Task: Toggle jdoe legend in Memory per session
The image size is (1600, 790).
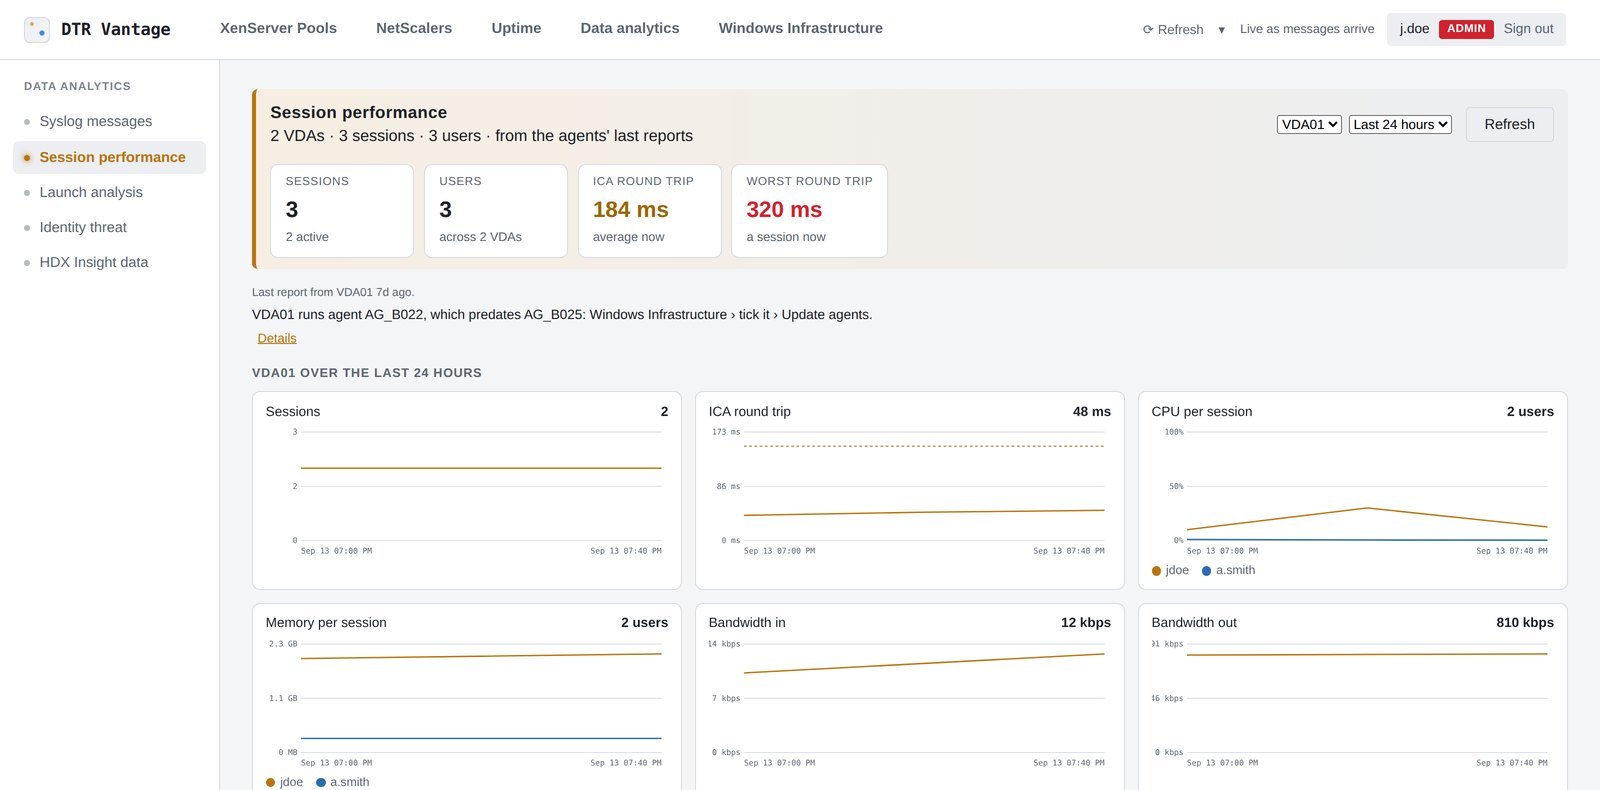Action: (x=285, y=782)
